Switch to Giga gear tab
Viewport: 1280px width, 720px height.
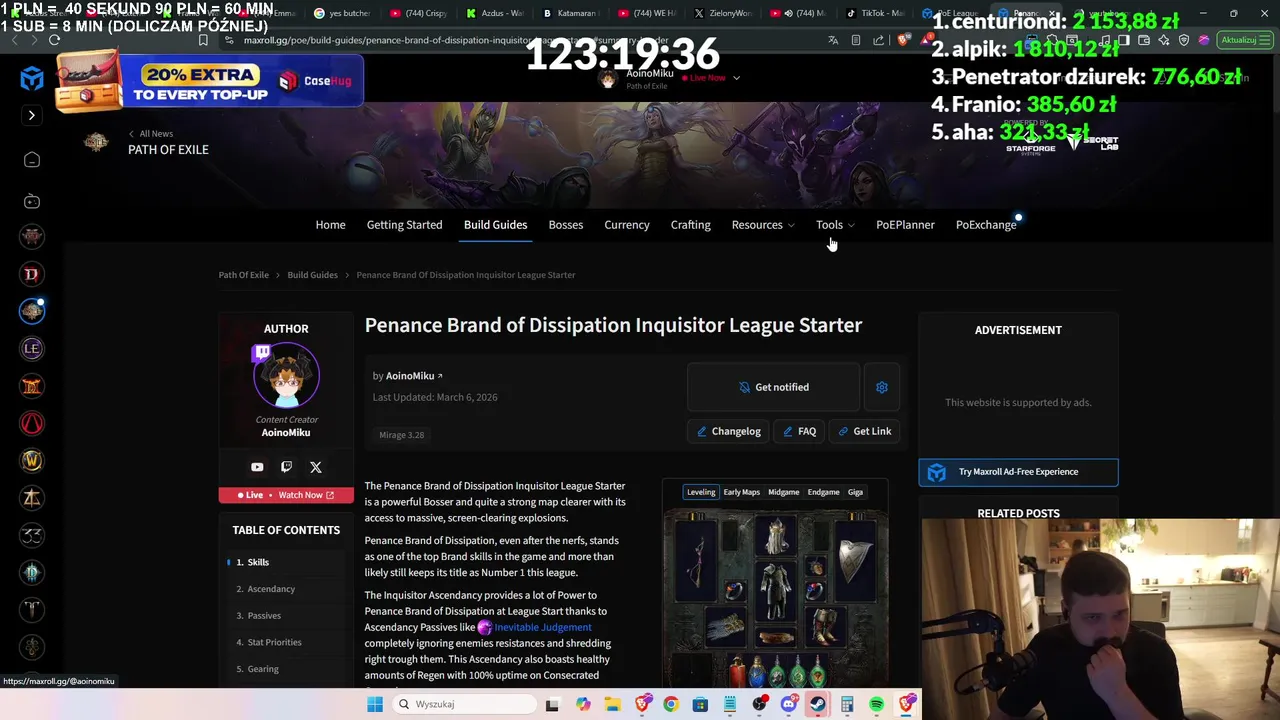click(x=855, y=492)
